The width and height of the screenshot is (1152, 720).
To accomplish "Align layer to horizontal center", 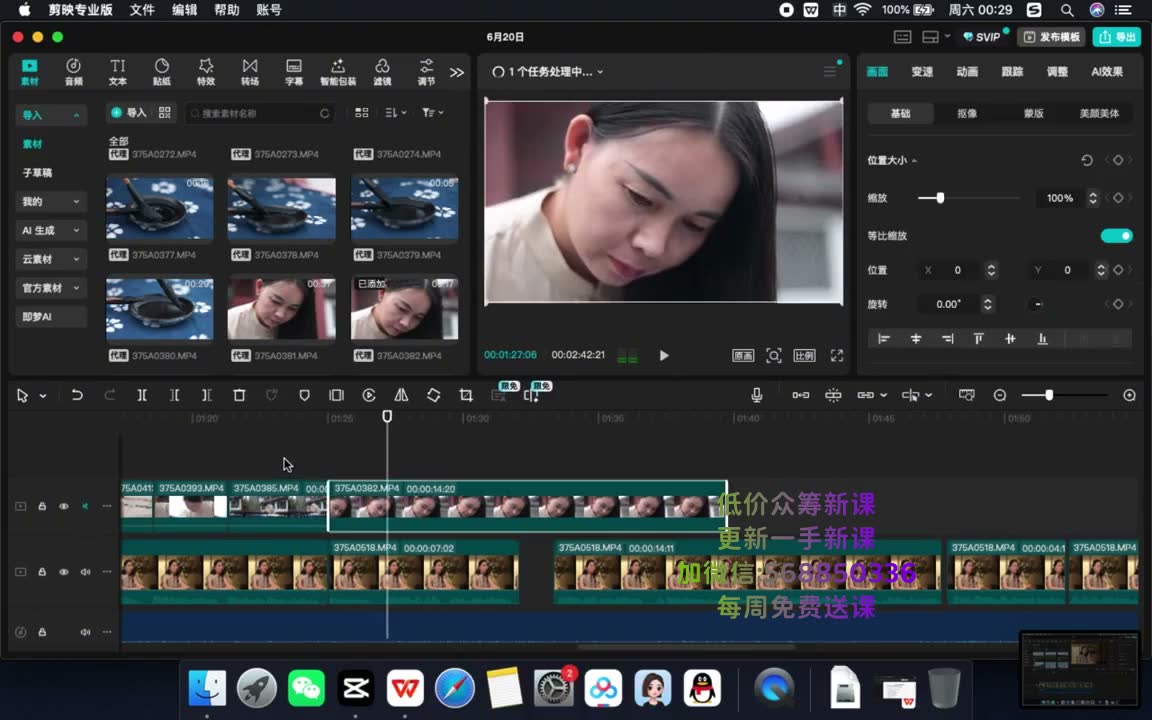I will coord(915,339).
